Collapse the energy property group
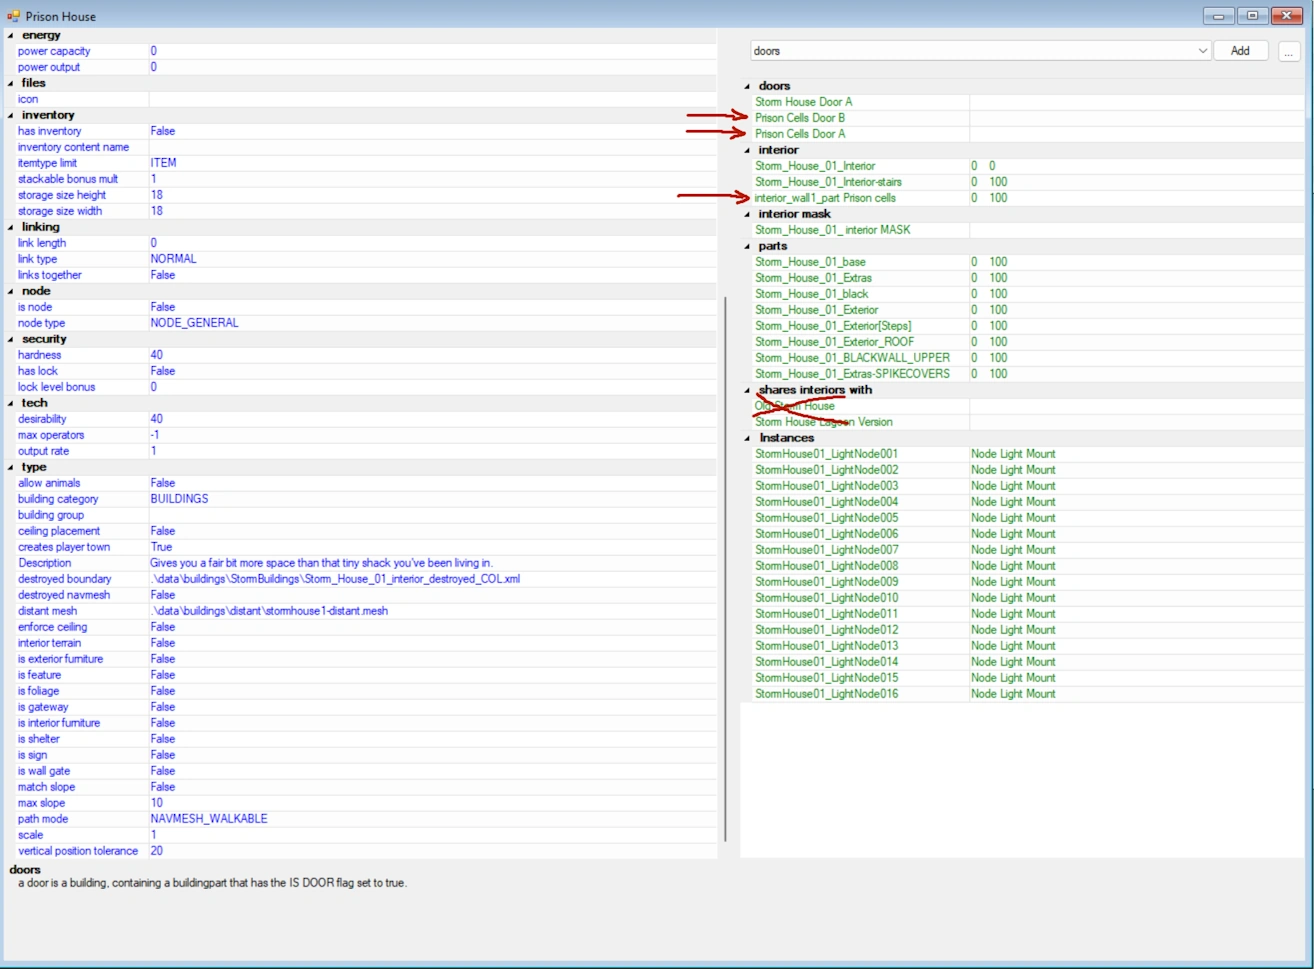 (x=10, y=36)
